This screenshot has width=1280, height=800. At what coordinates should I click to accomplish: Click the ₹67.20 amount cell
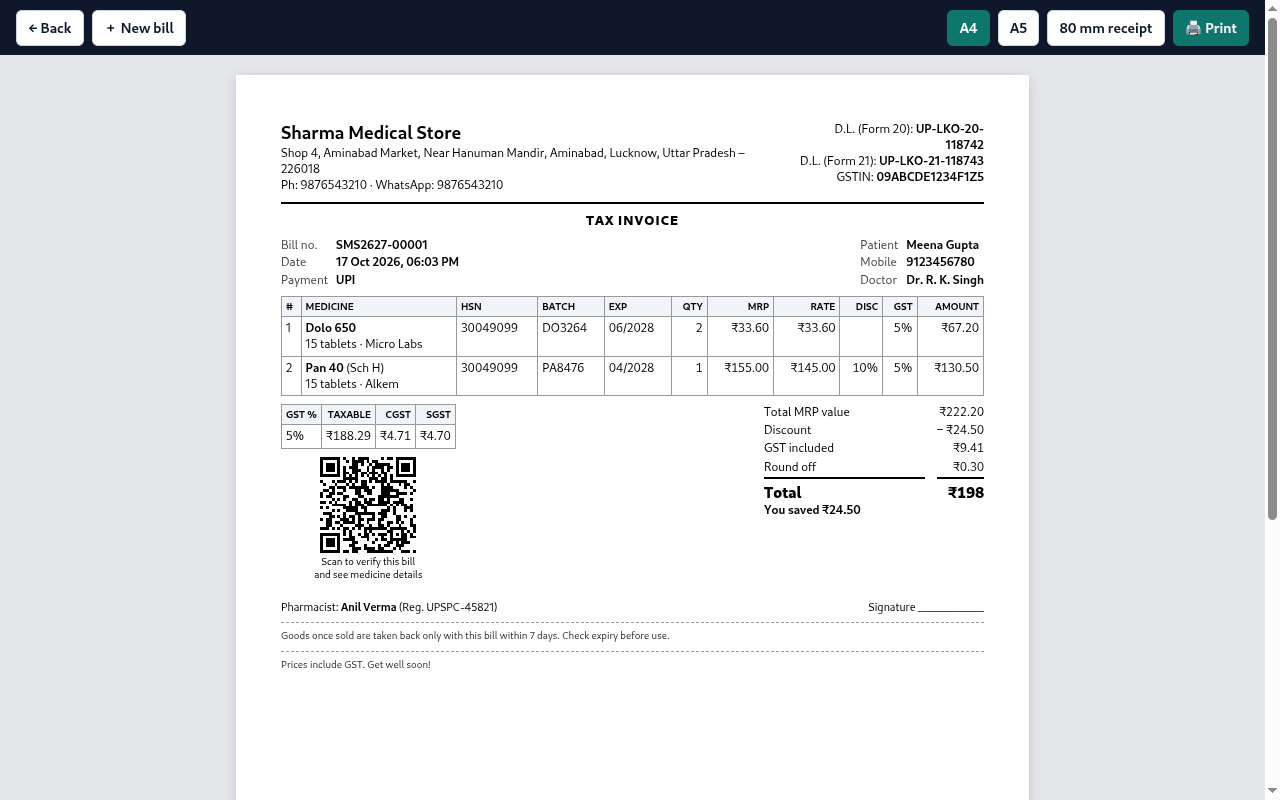[950, 337]
